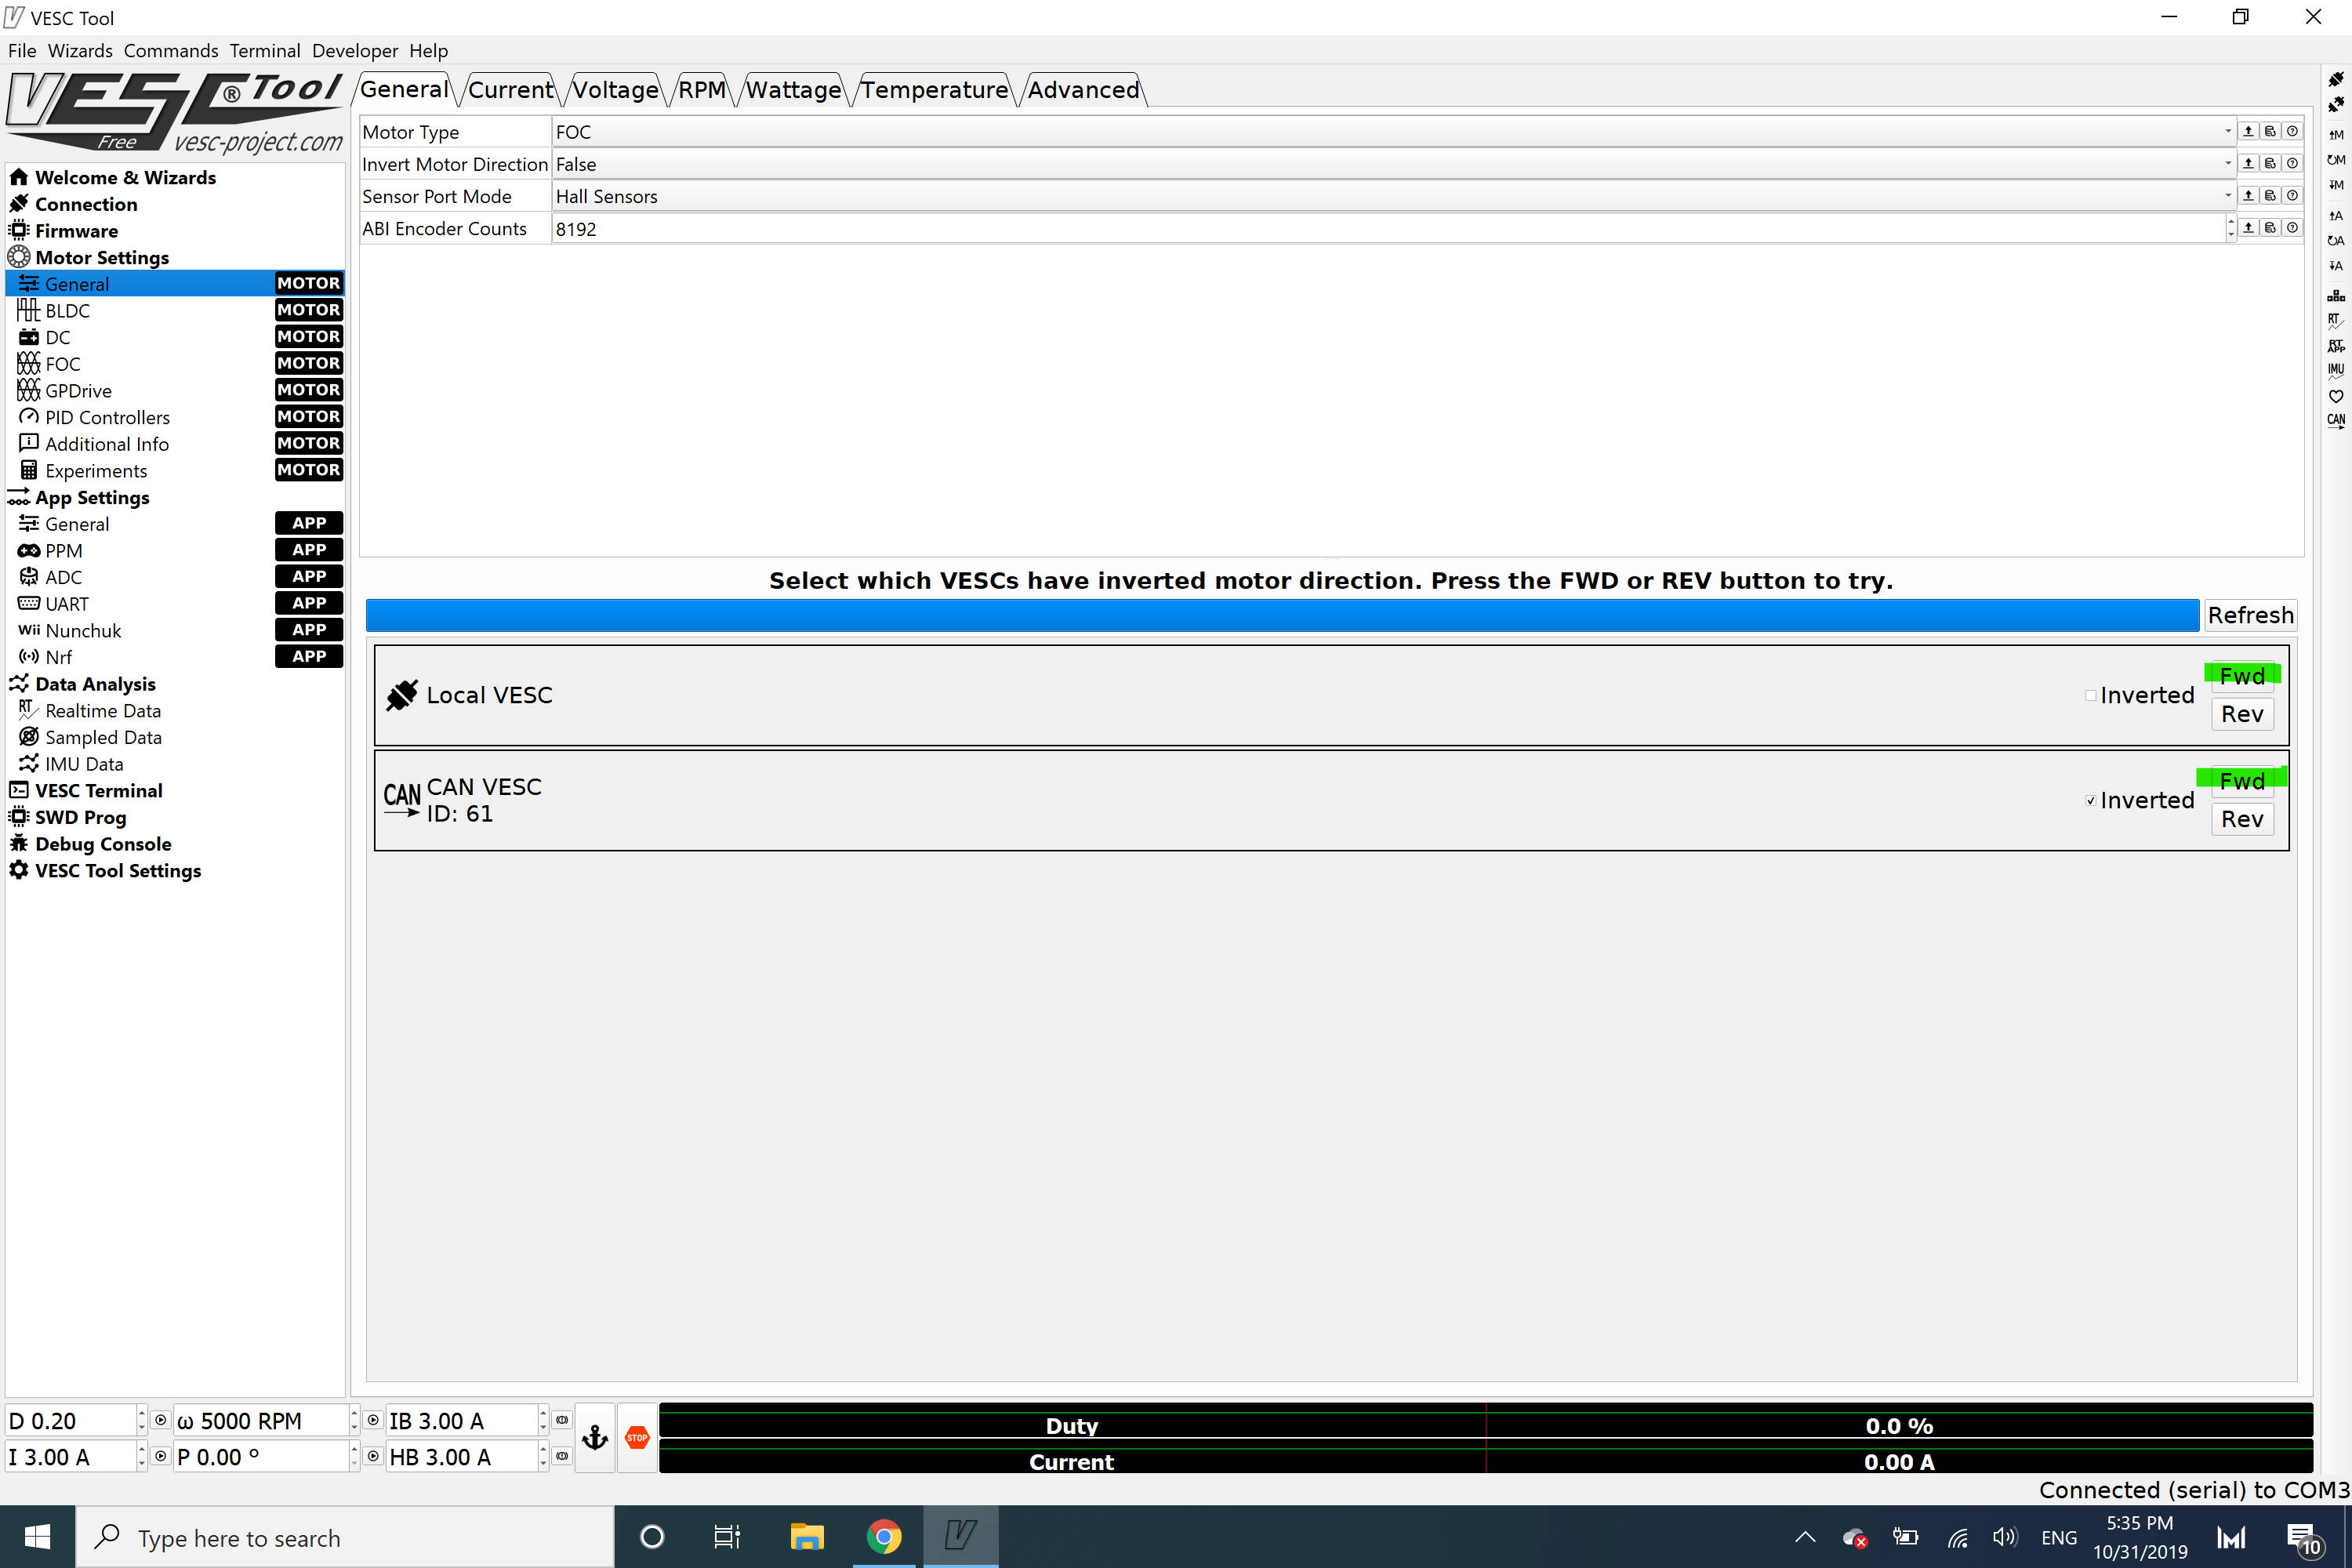This screenshot has width=2352, height=1568.
Task: Click read-current upload icon for Motor Type
Action: click(x=2248, y=131)
